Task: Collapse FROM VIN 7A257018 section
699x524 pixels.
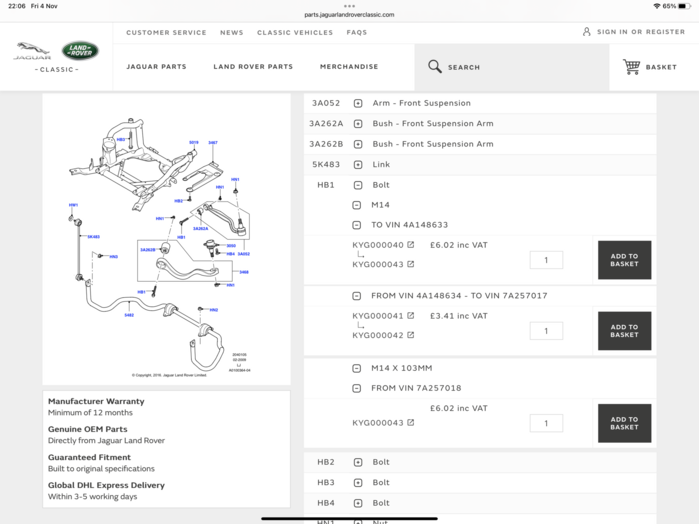Action: (357, 388)
